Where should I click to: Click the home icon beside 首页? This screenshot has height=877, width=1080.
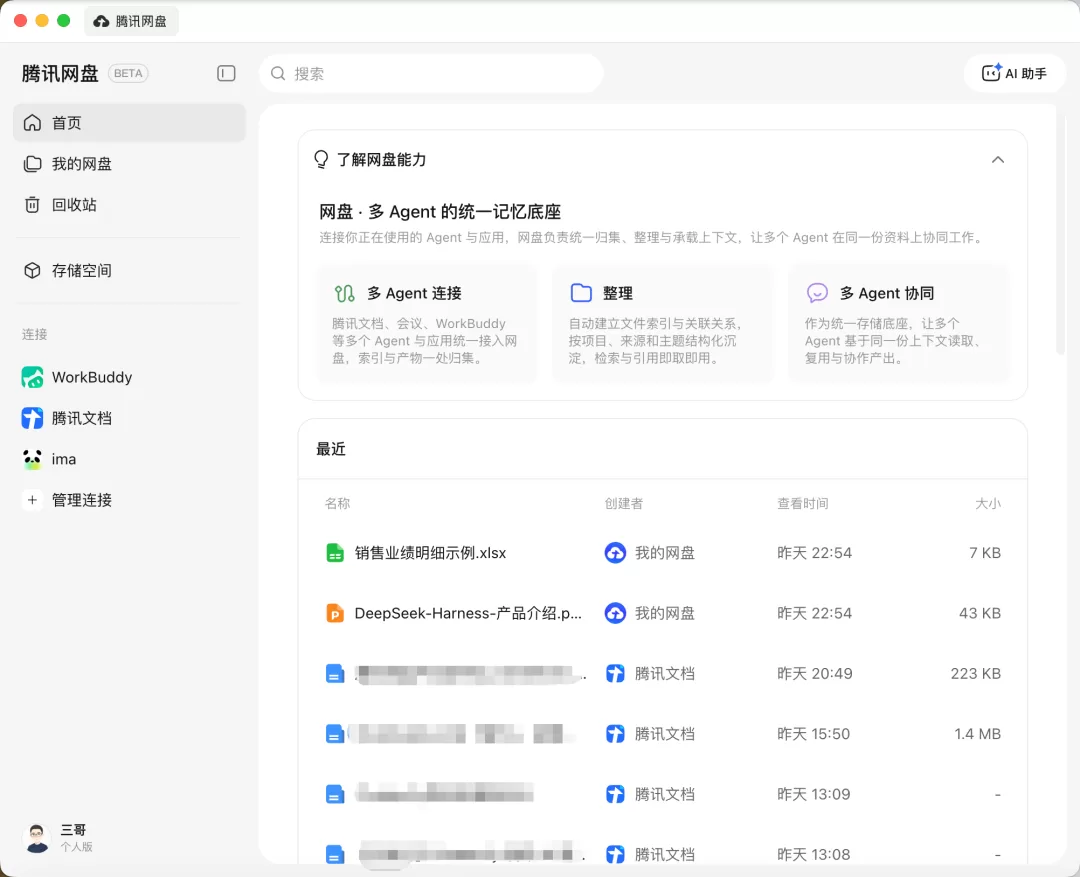point(32,123)
